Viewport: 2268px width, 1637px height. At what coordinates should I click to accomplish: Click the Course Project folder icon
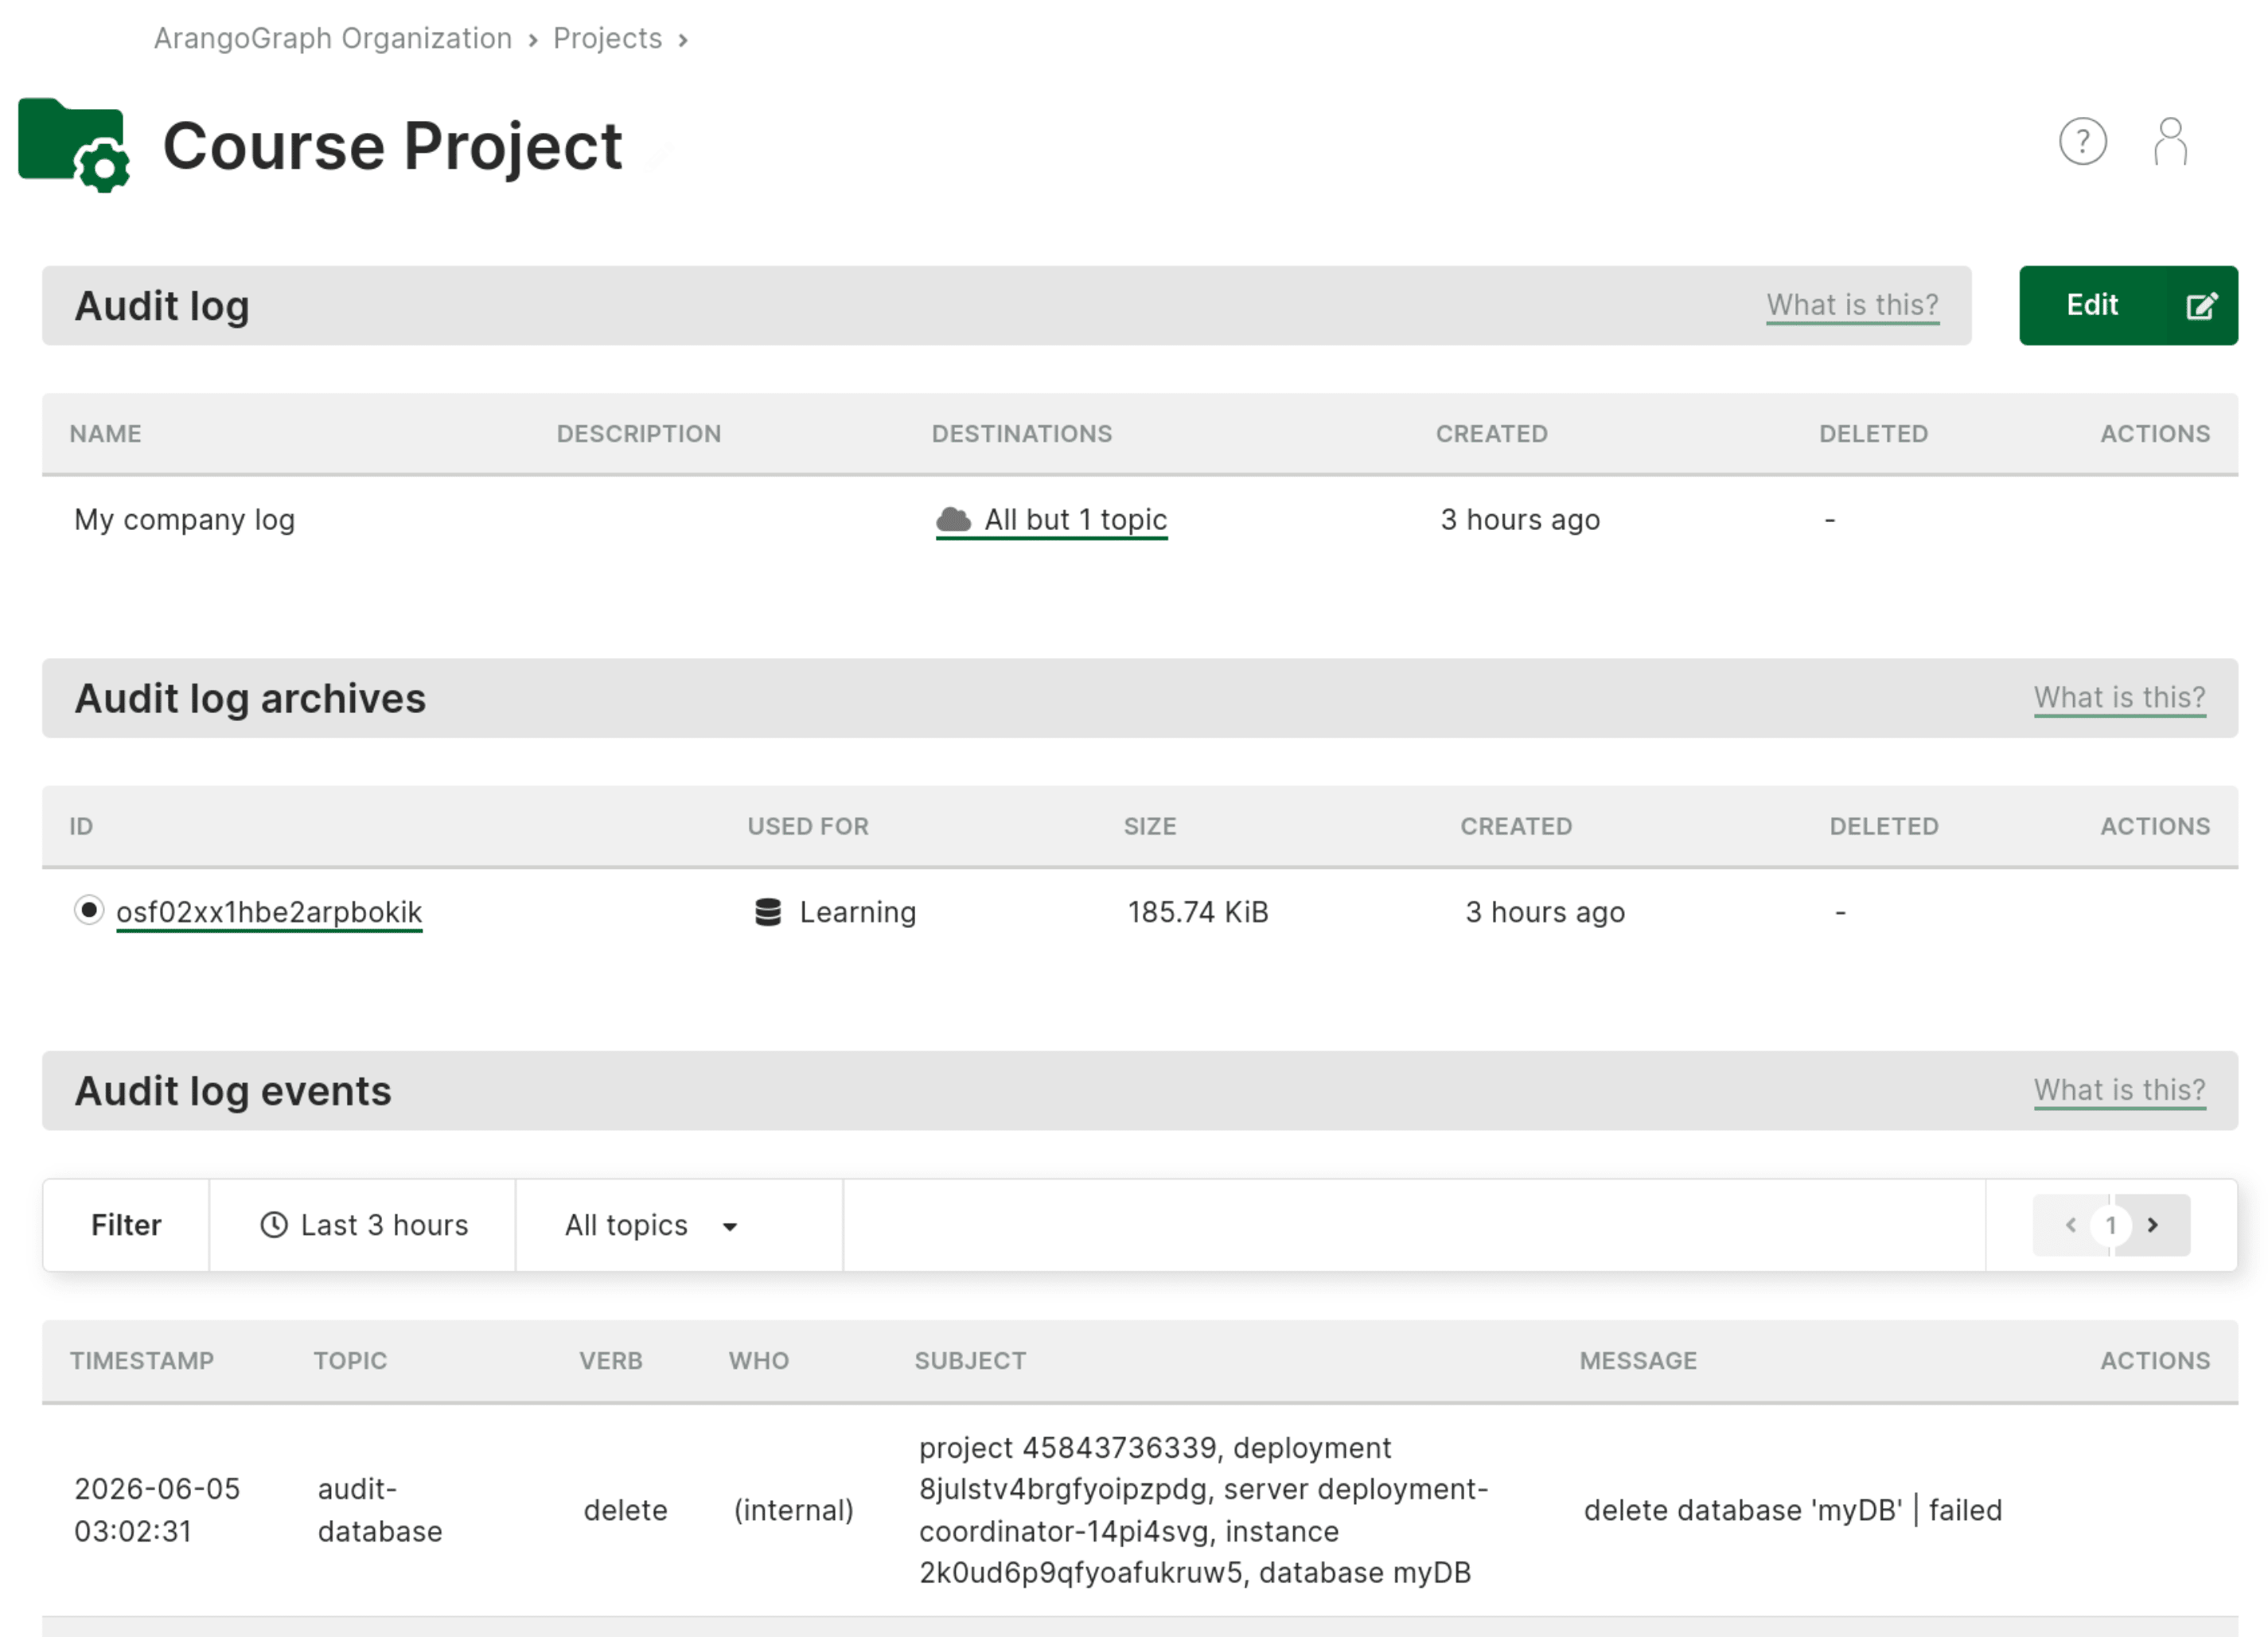coord(74,145)
